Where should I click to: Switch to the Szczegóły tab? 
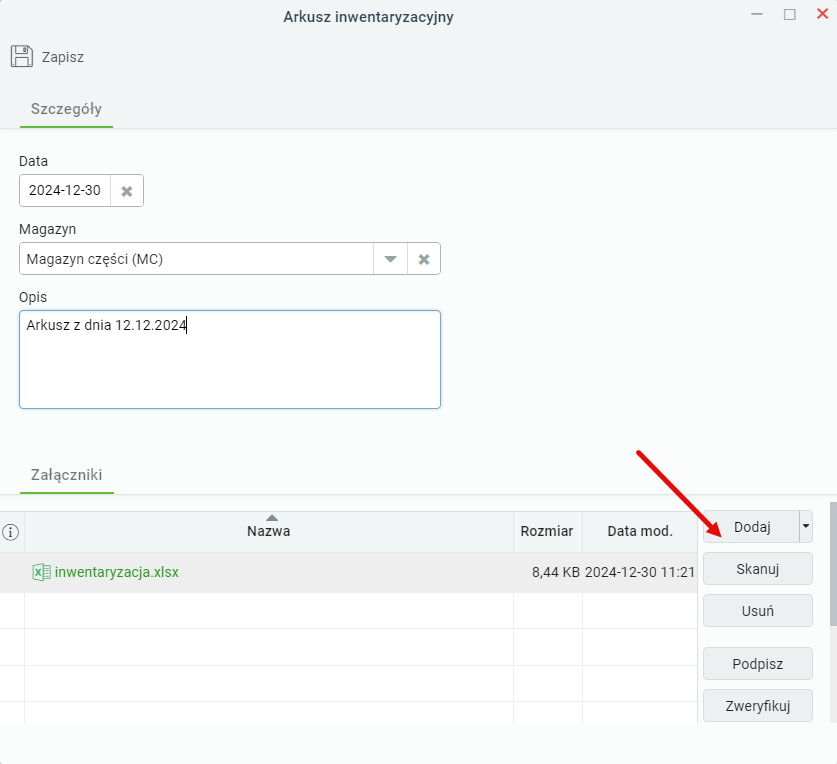point(66,109)
